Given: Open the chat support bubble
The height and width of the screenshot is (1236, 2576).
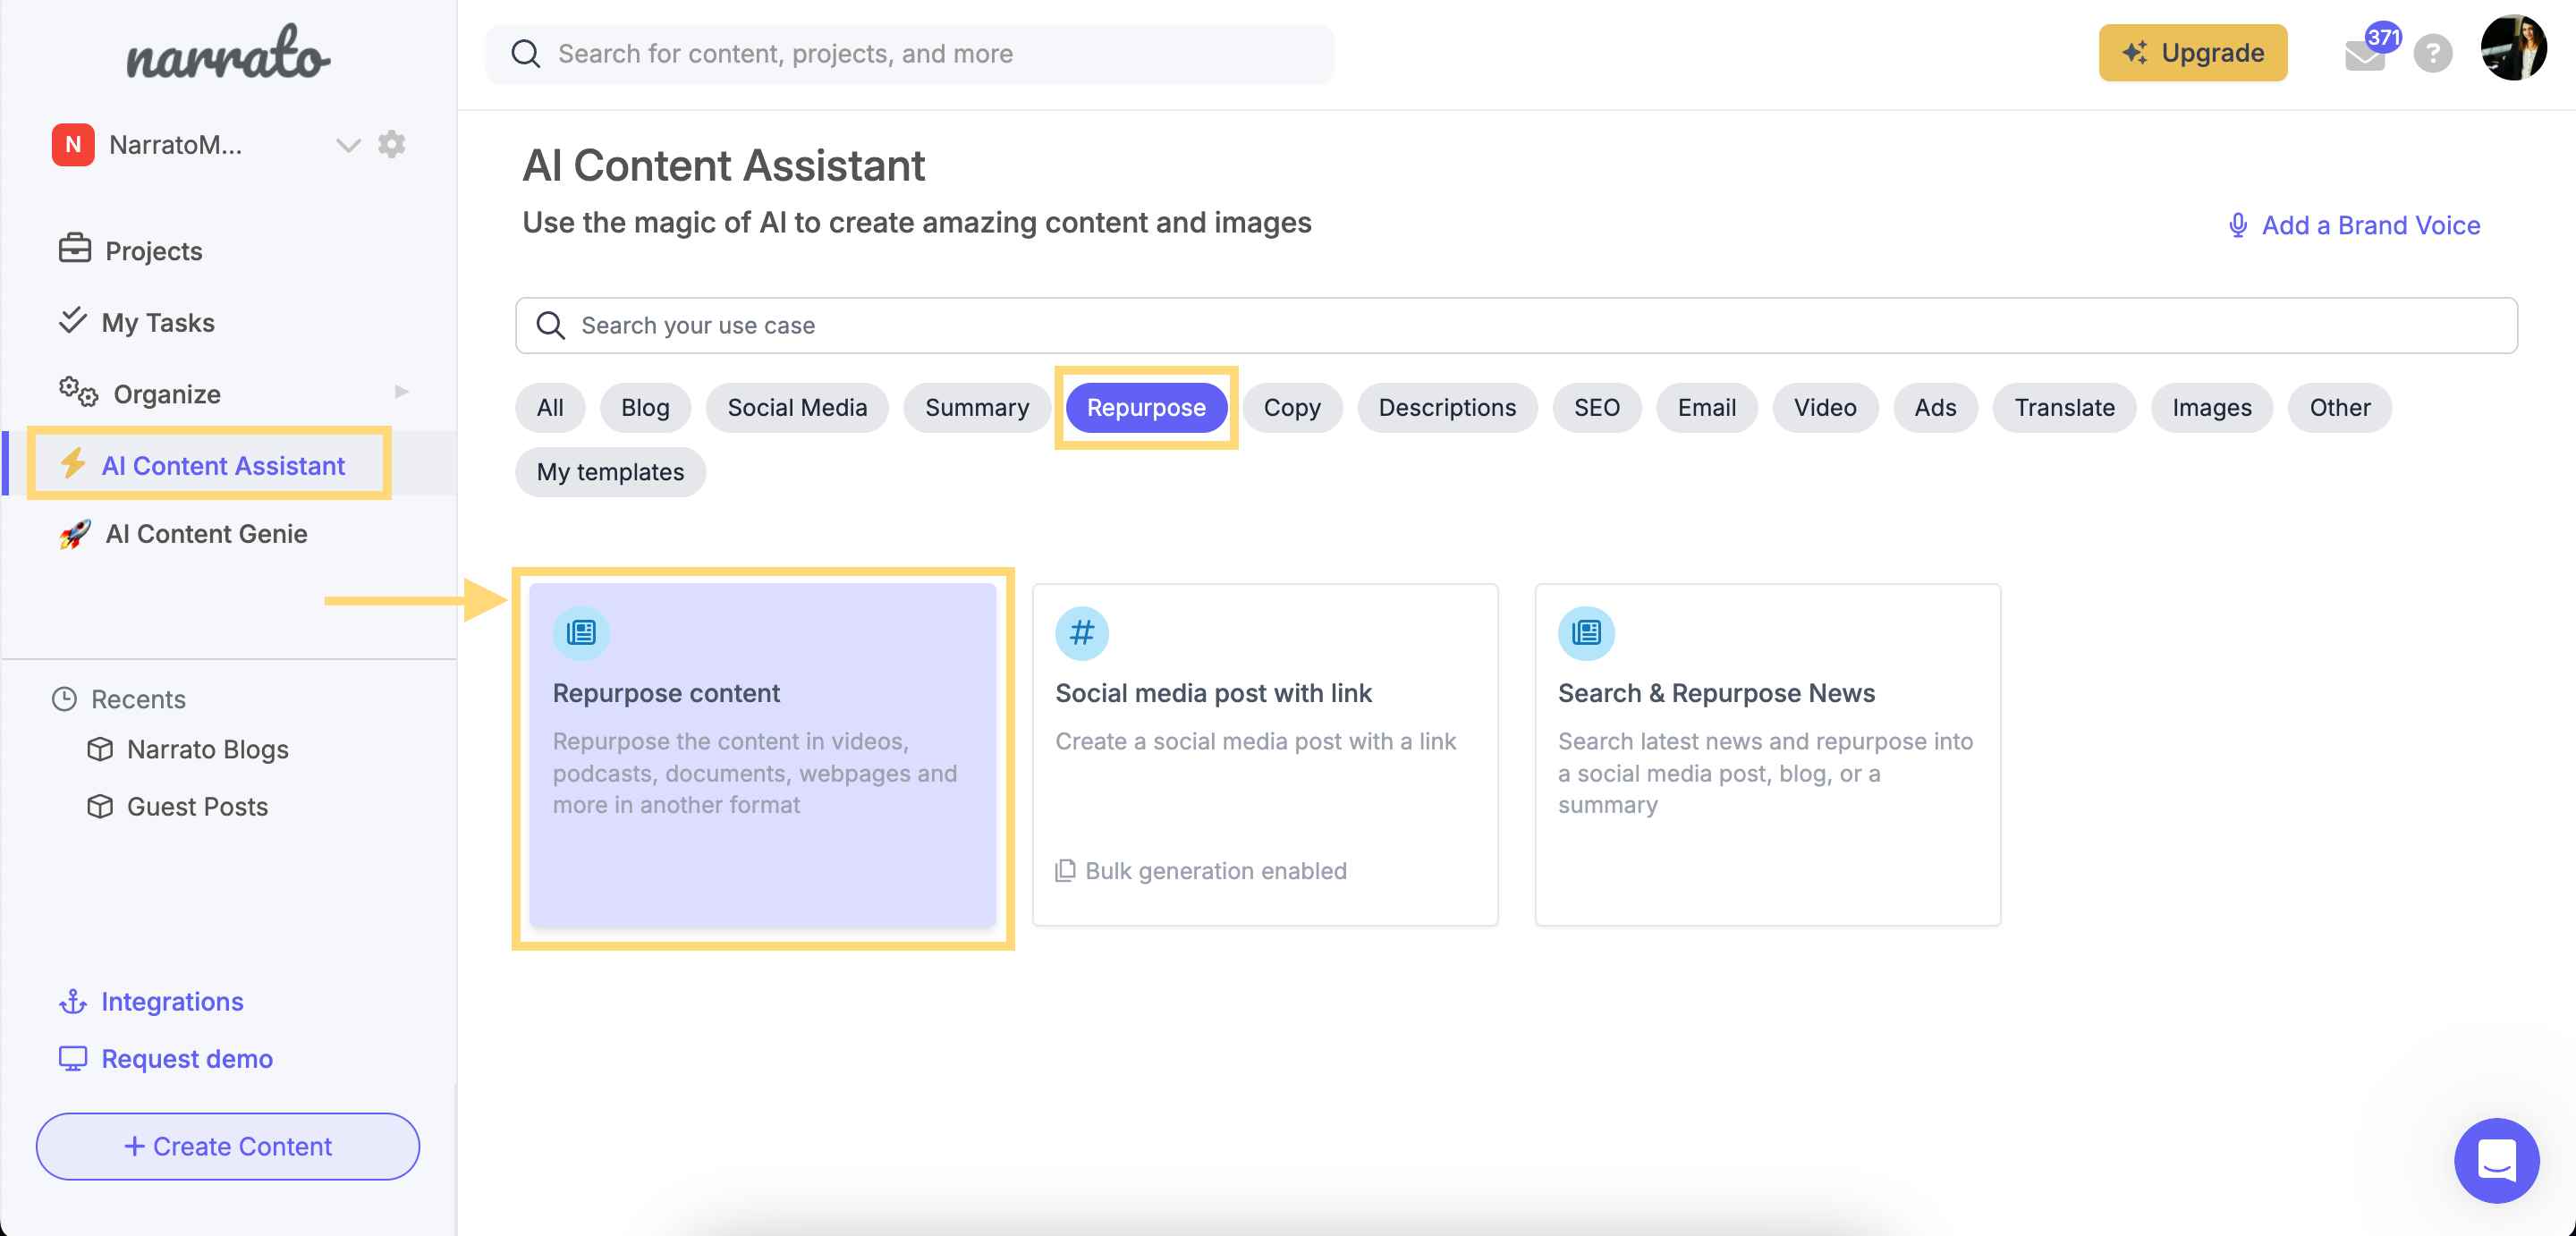Looking at the screenshot, I should pyautogui.click(x=2496, y=1160).
